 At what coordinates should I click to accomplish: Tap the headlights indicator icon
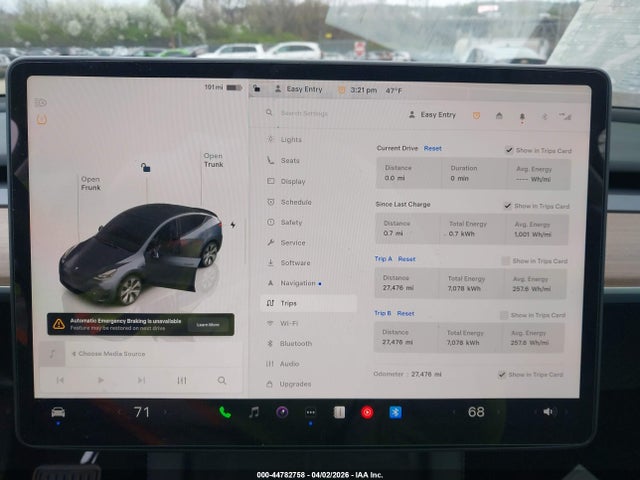click(41, 102)
